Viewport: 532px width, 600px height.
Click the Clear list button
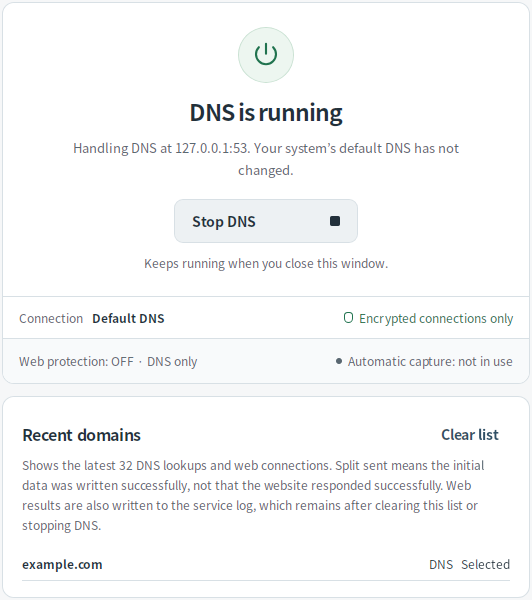(x=470, y=435)
